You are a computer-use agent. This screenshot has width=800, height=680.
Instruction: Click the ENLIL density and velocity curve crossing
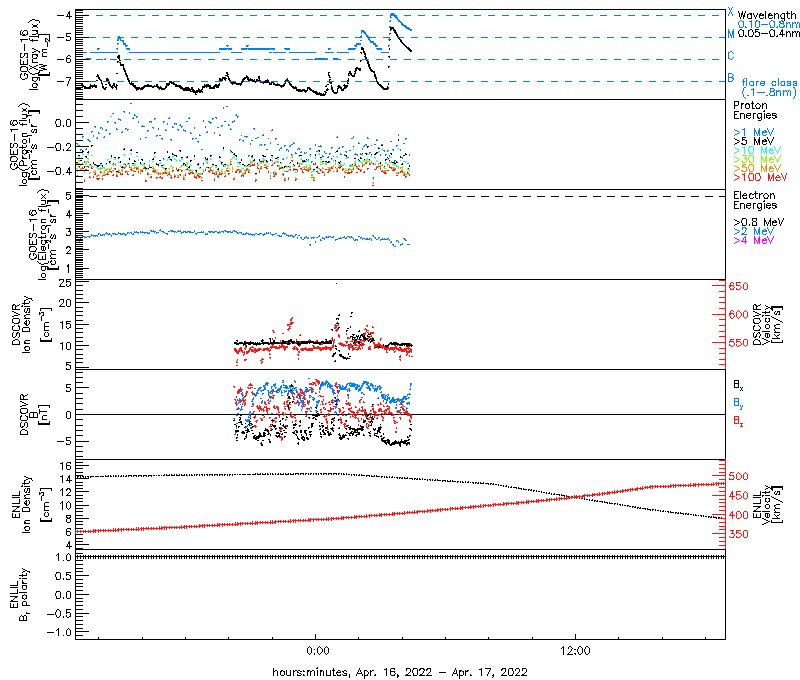[x=576, y=497]
